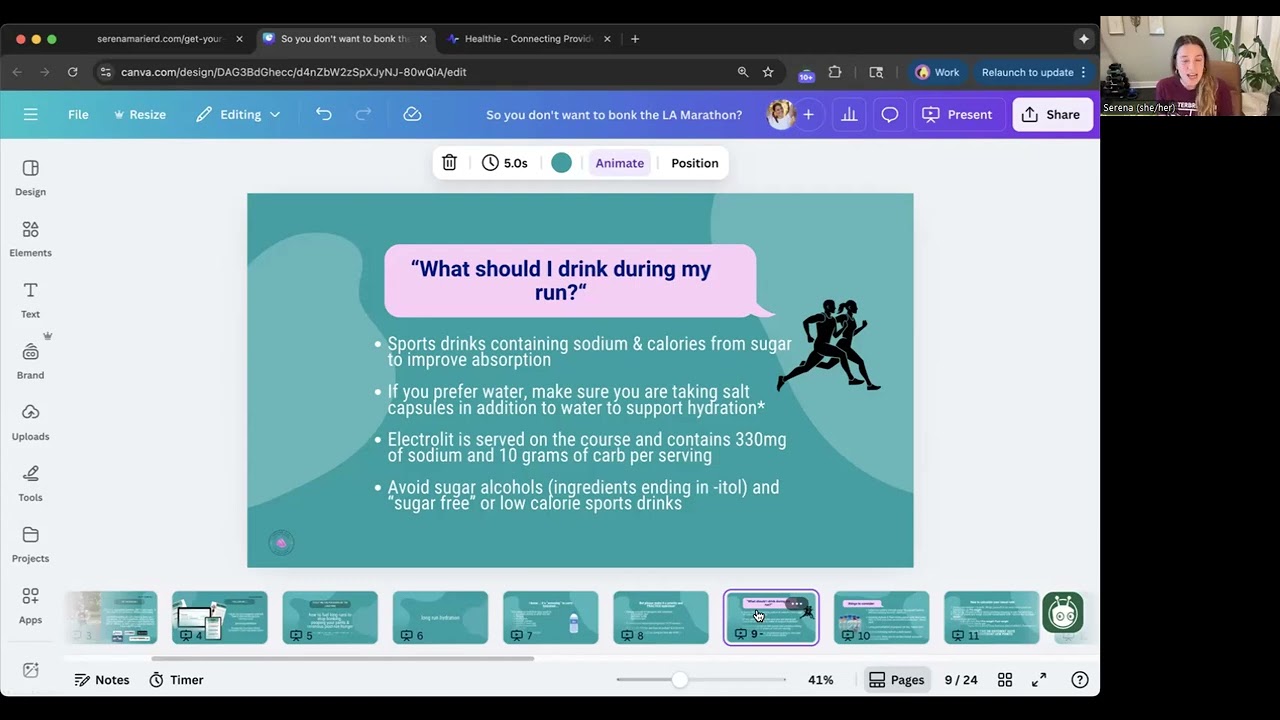Open the Tools panel
This screenshot has height=720, width=1280.
click(x=30, y=483)
